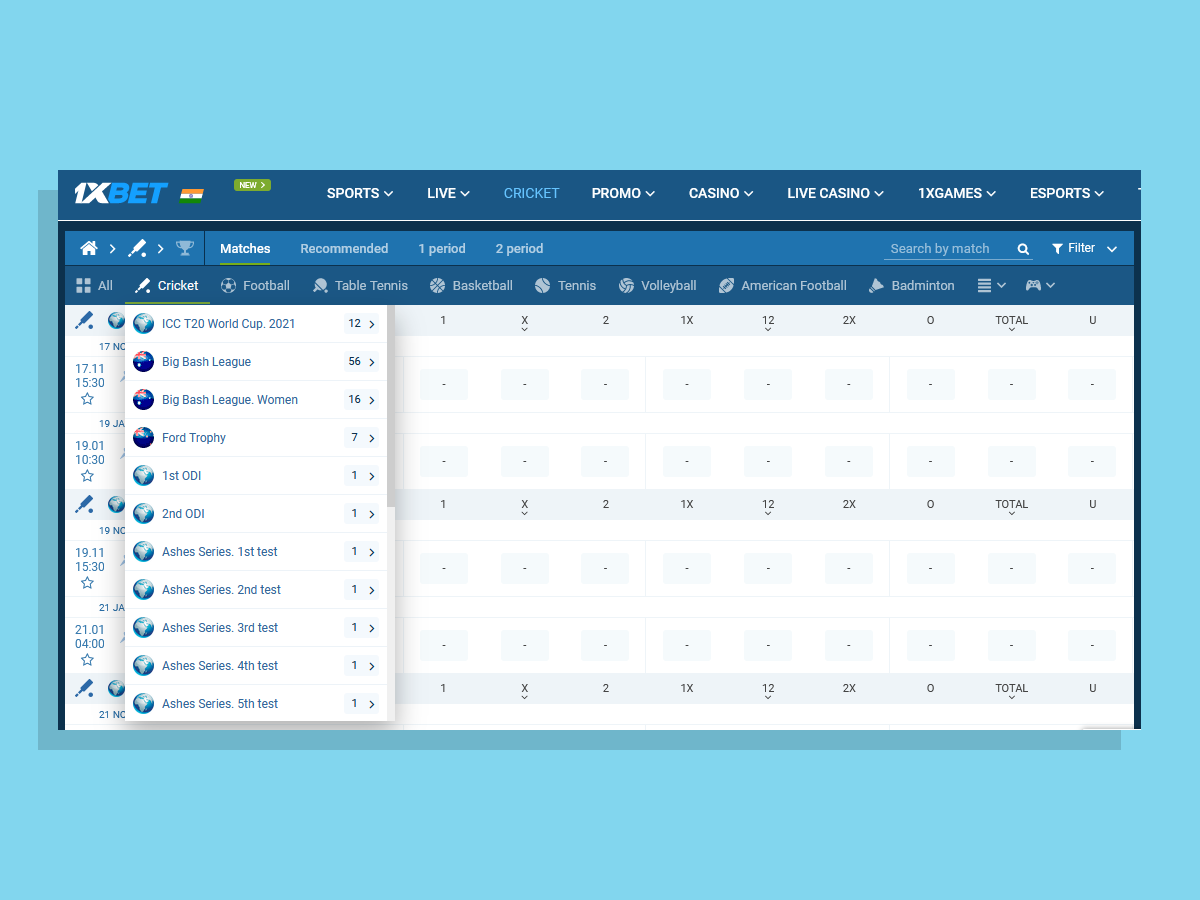Image resolution: width=1200 pixels, height=900 pixels.
Task: Go to the CRICKET nav link
Action: 531,193
